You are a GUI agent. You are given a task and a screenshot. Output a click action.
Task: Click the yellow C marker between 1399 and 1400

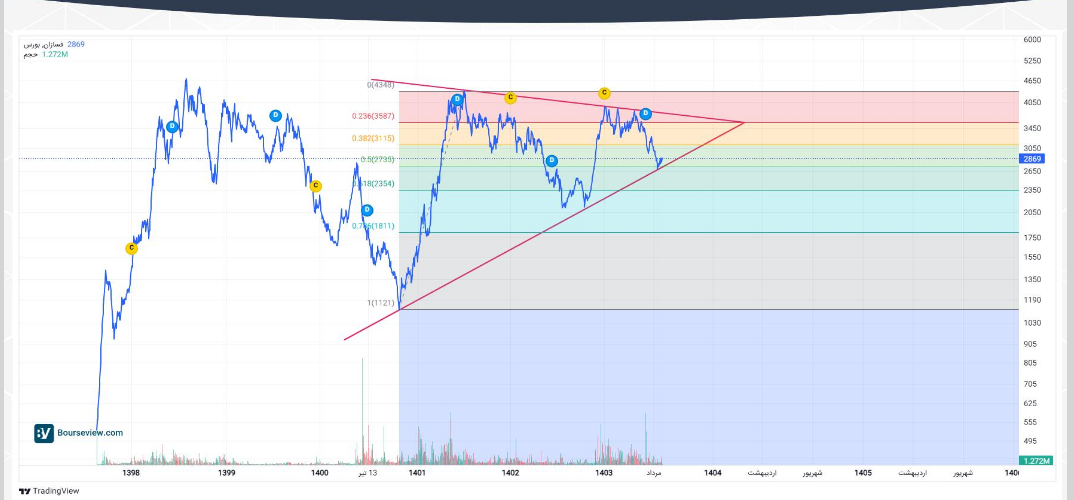316,186
